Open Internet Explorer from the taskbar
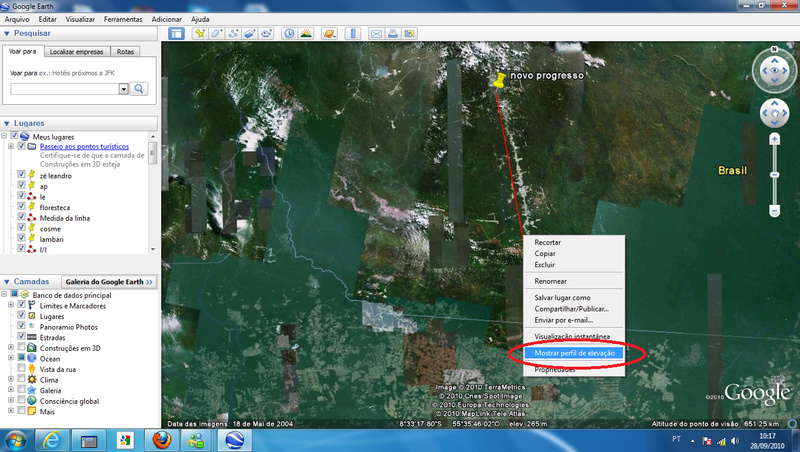This screenshot has height=452, width=800. click(52, 440)
